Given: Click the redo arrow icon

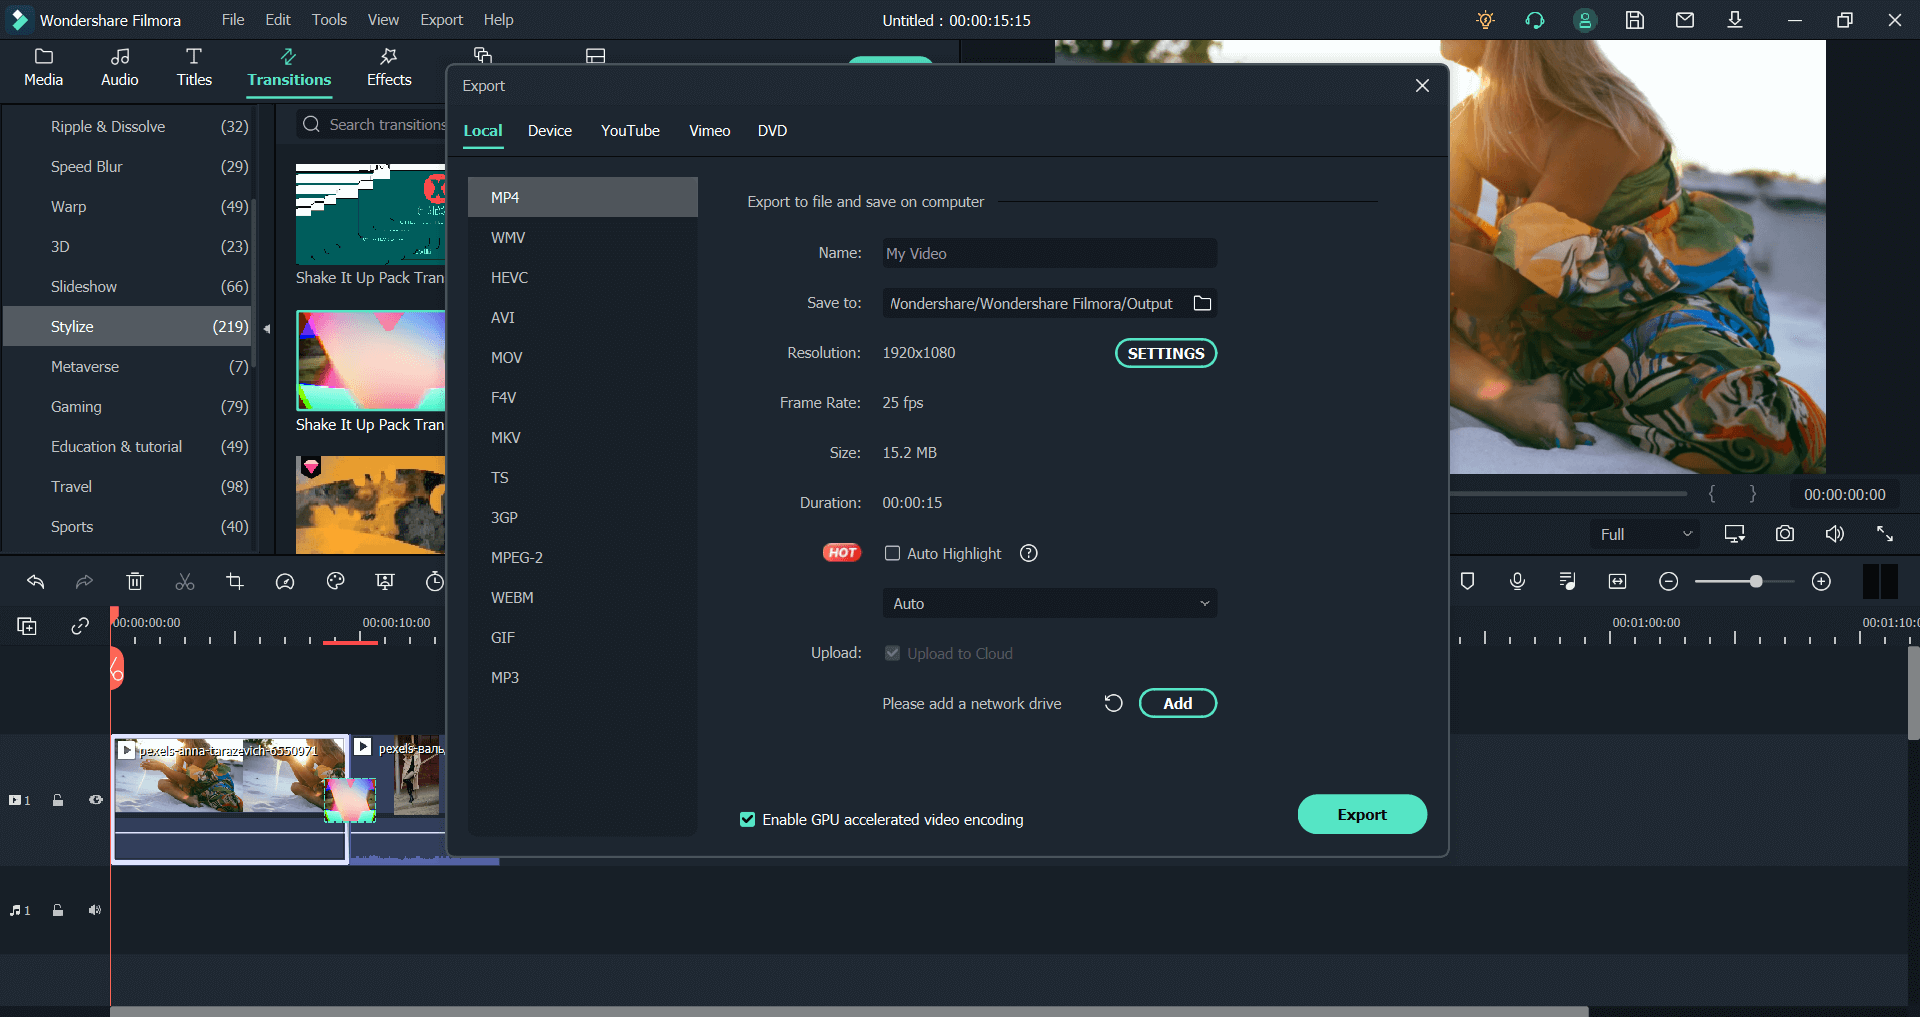Looking at the screenshot, I should [x=85, y=581].
